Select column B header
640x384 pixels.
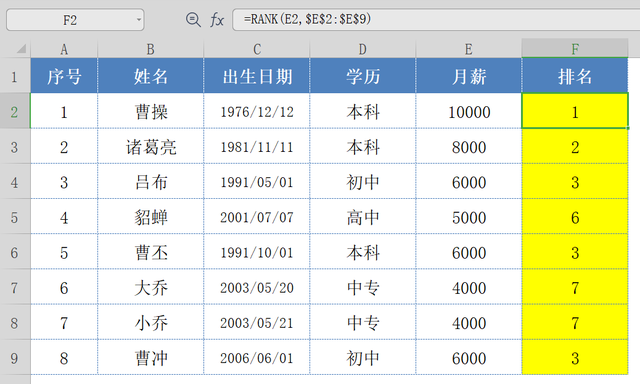[x=151, y=49]
